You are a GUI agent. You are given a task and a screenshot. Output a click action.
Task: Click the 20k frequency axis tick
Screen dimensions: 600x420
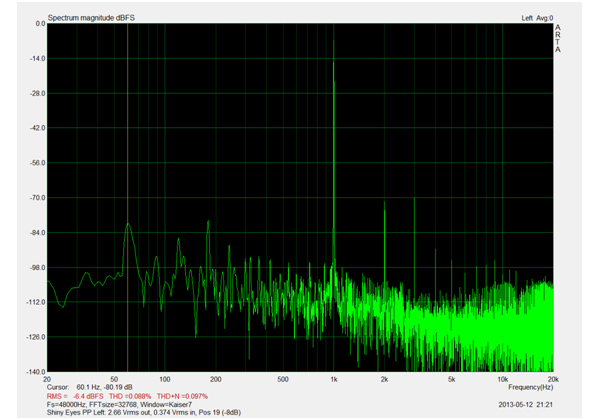(x=552, y=379)
